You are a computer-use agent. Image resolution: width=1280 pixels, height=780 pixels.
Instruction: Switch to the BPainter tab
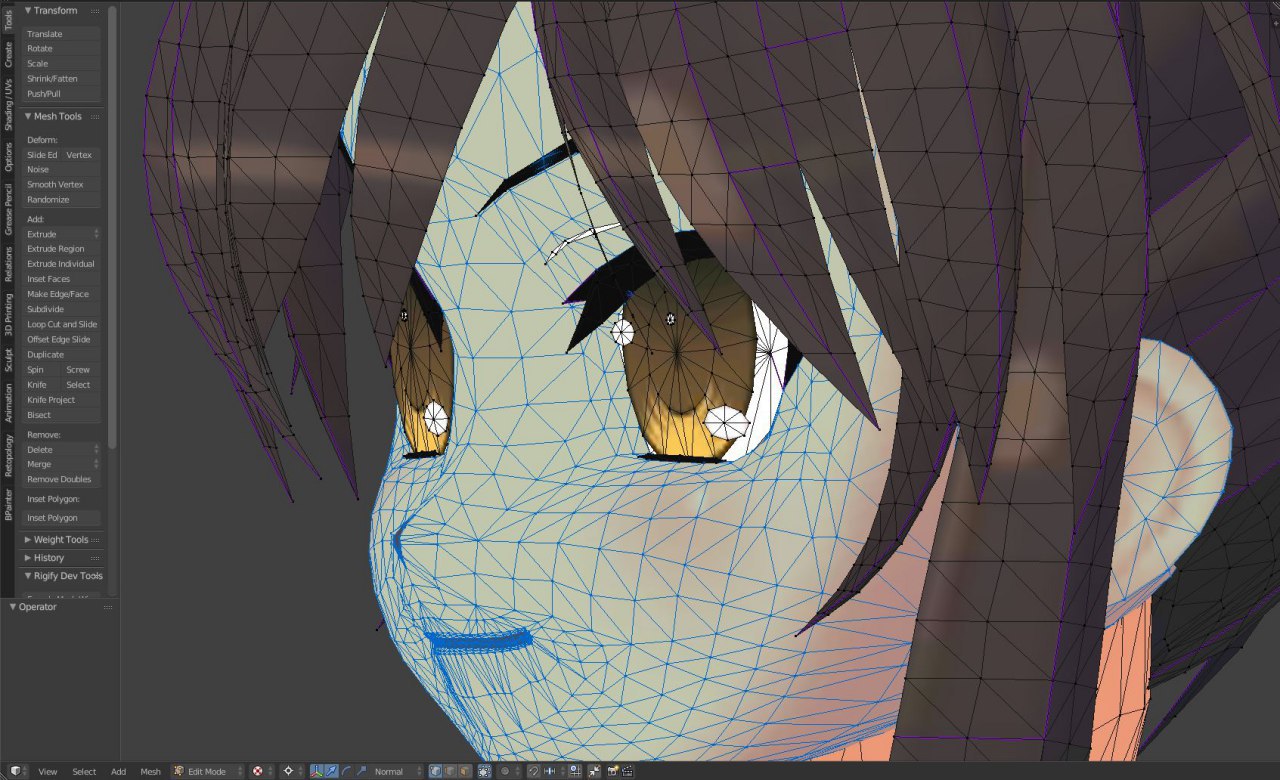tap(8, 504)
